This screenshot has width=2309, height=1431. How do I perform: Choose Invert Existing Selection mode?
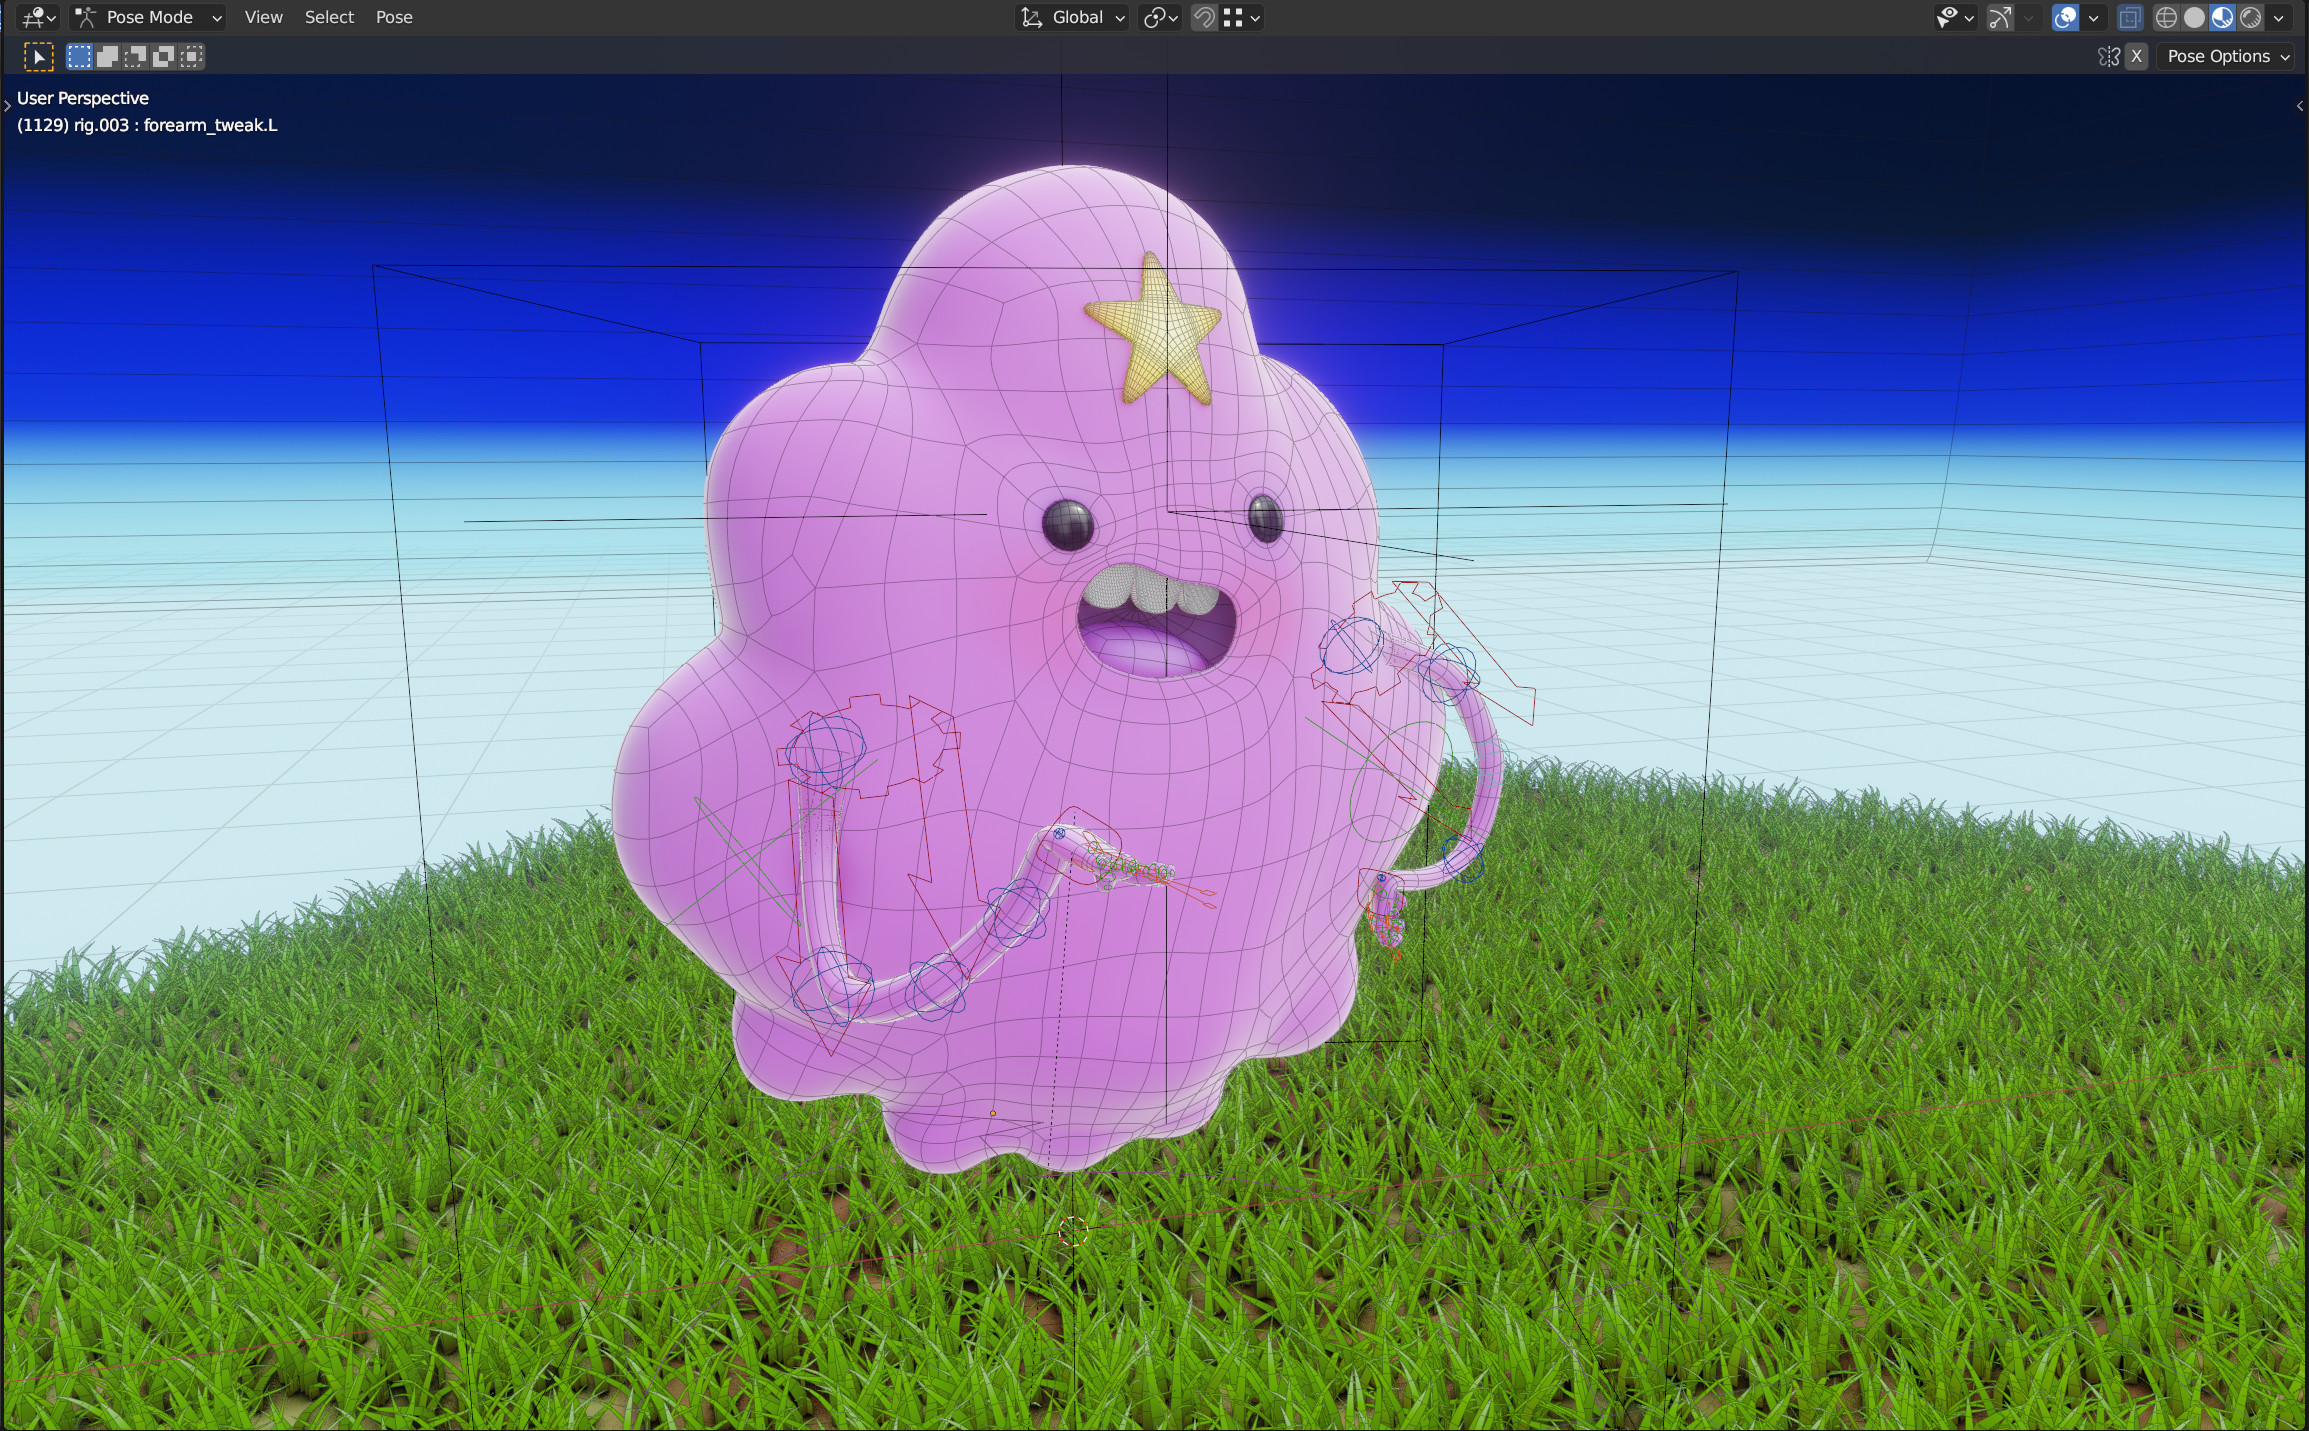pos(163,57)
